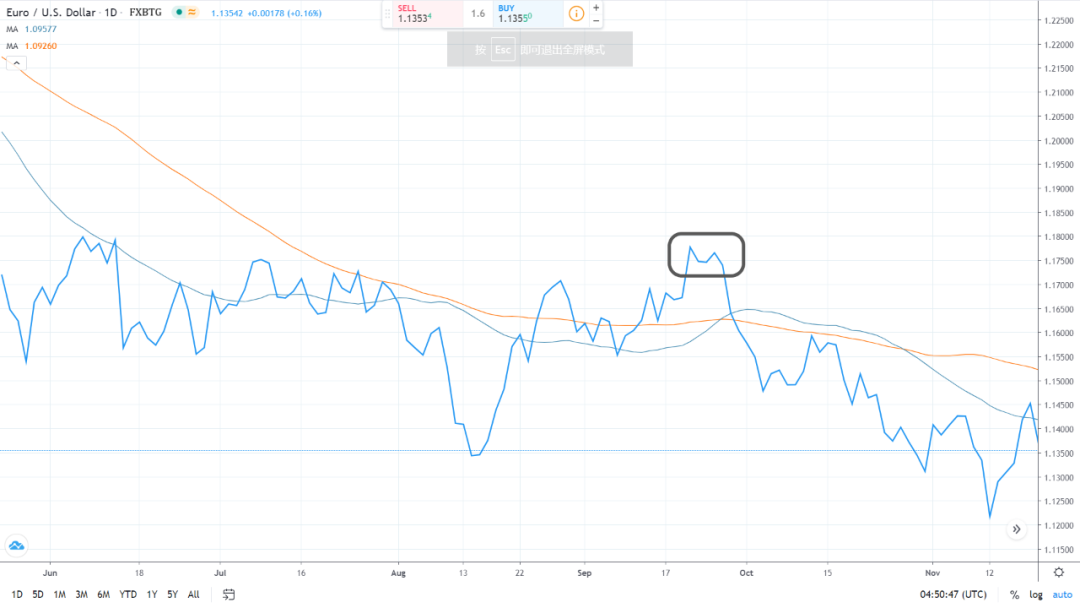This screenshot has width=1080, height=608.
Task: Toggle auto scale mode
Action: (x=1061, y=594)
